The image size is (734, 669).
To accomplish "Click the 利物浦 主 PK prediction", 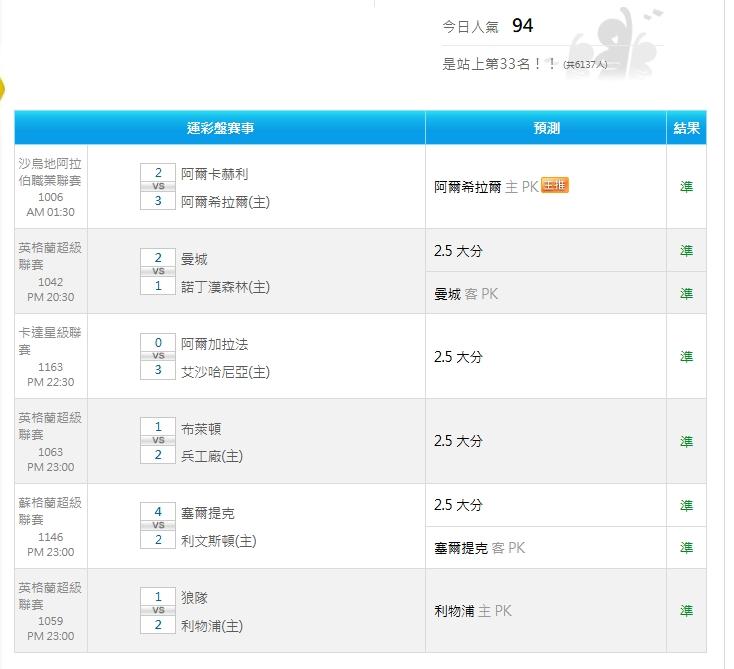I will 472,611.
